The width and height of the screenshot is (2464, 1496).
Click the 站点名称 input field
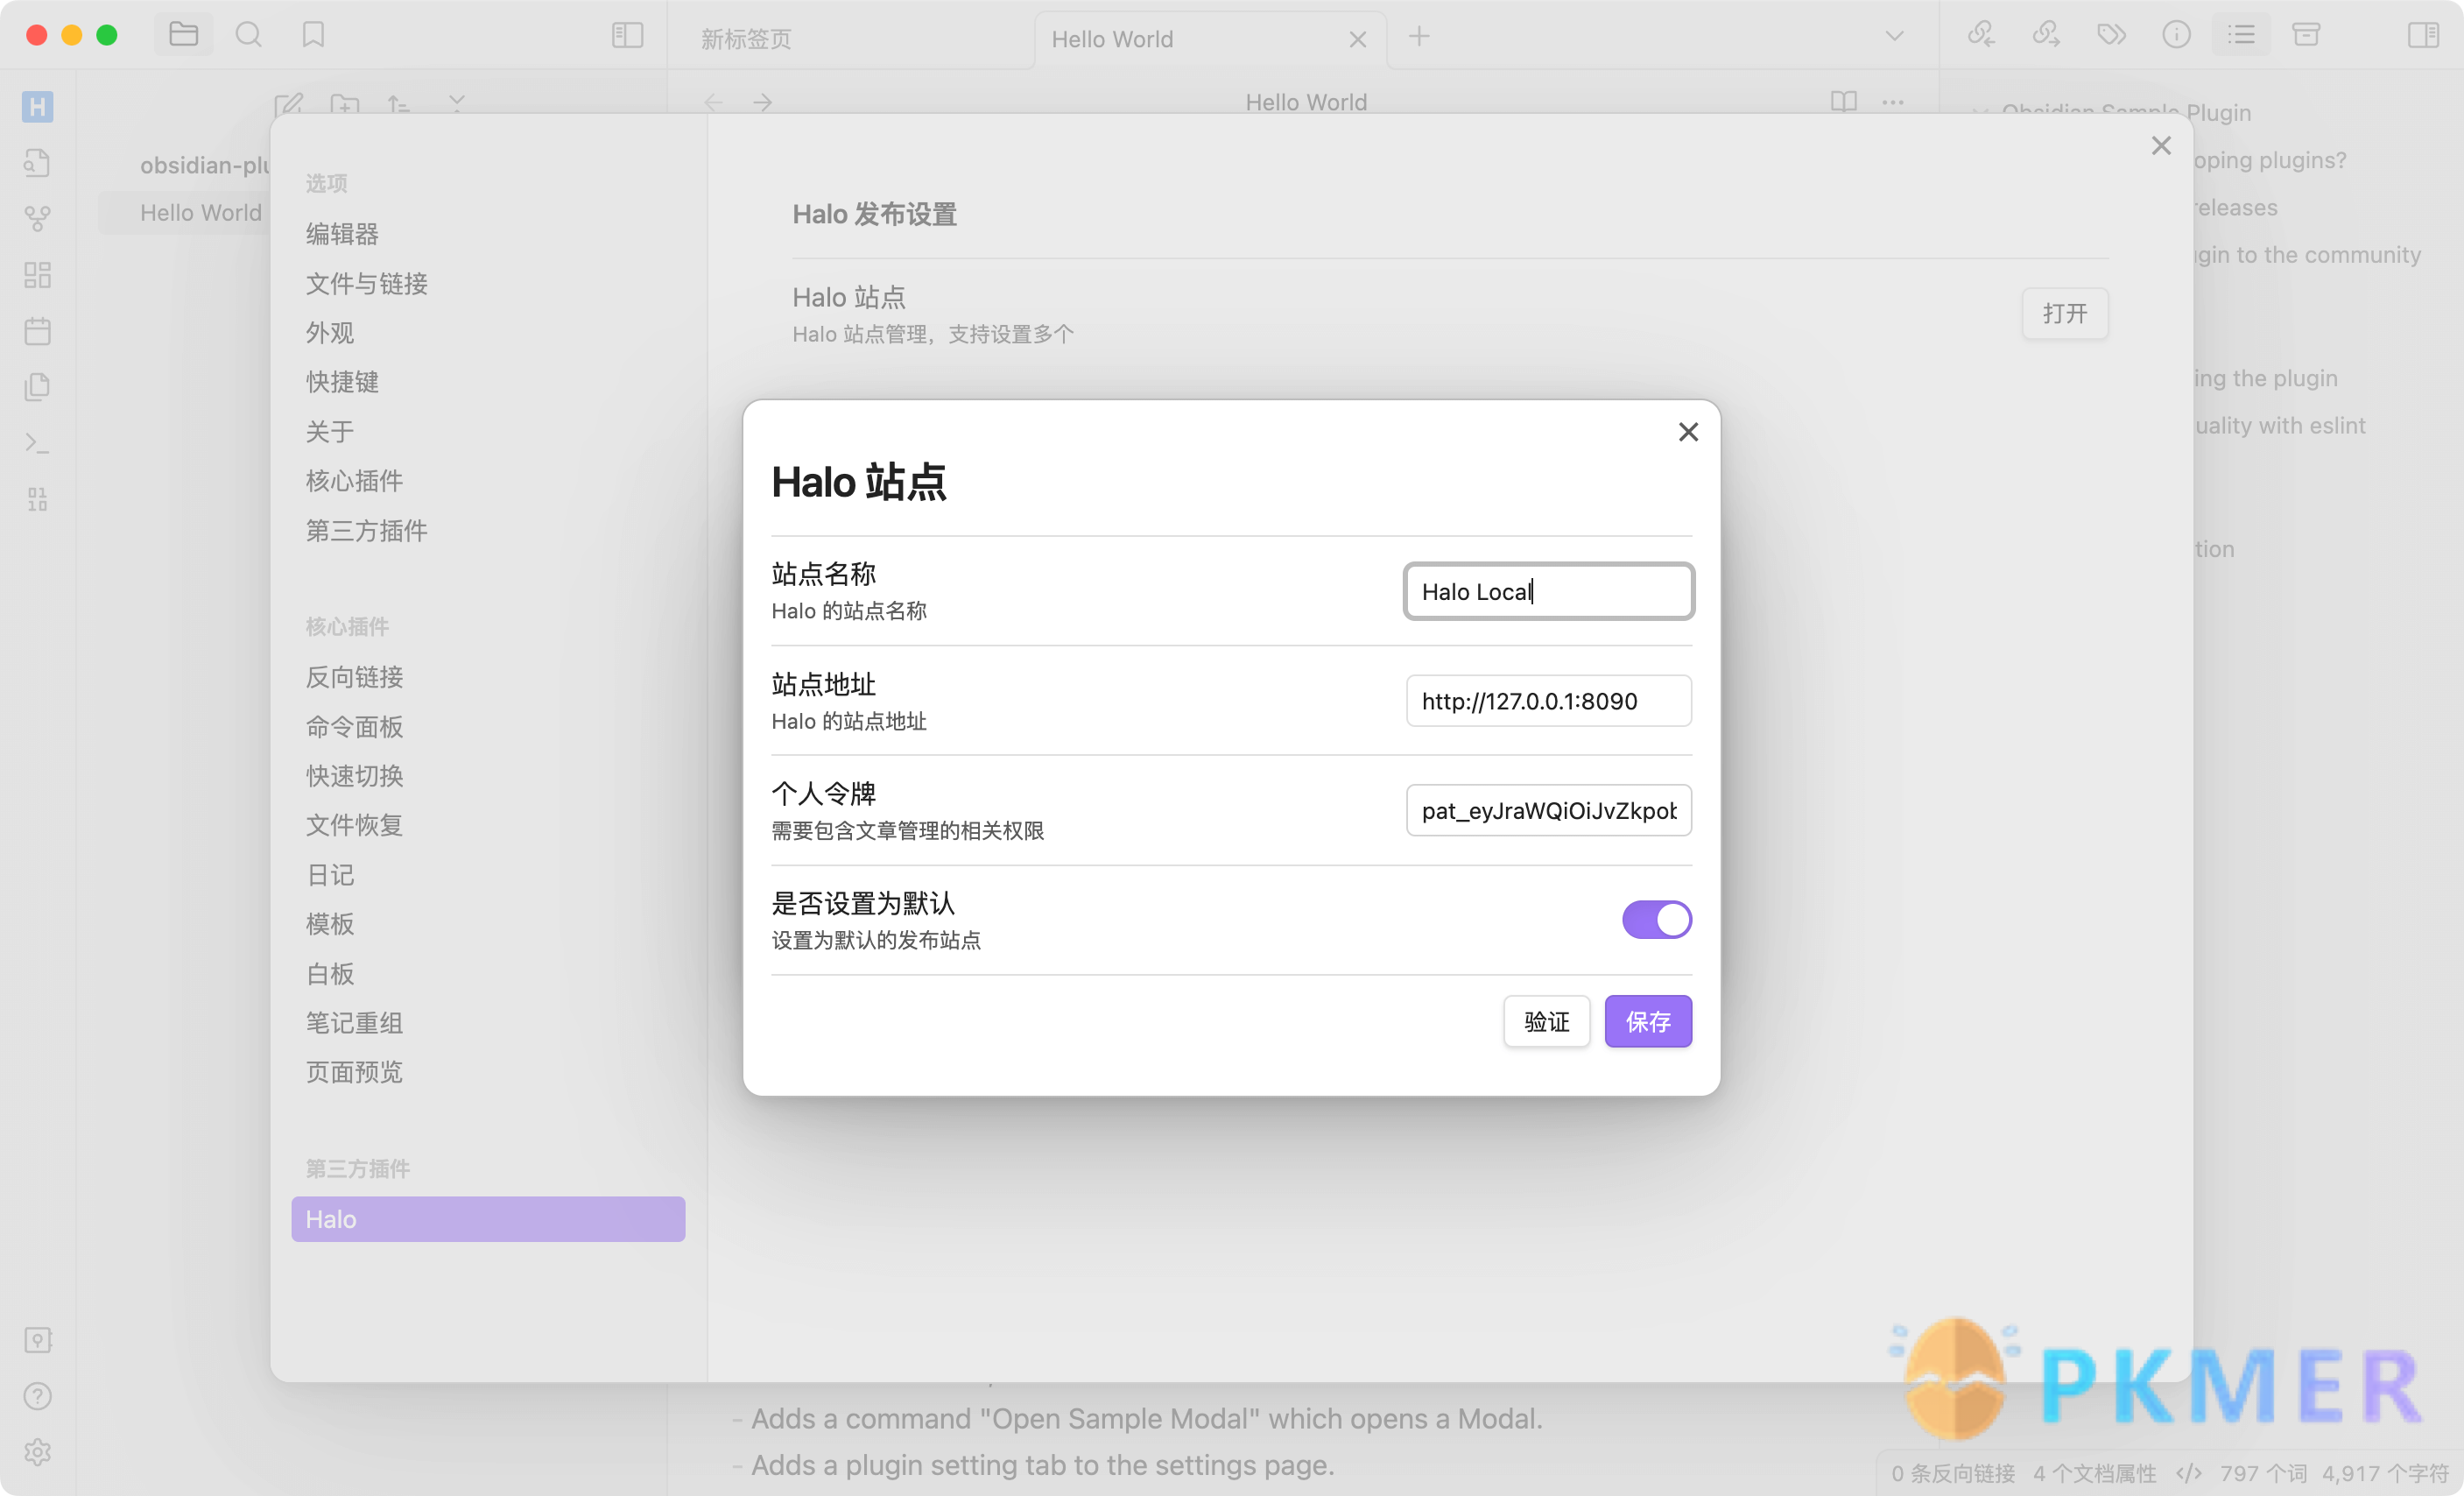[x=1548, y=591]
